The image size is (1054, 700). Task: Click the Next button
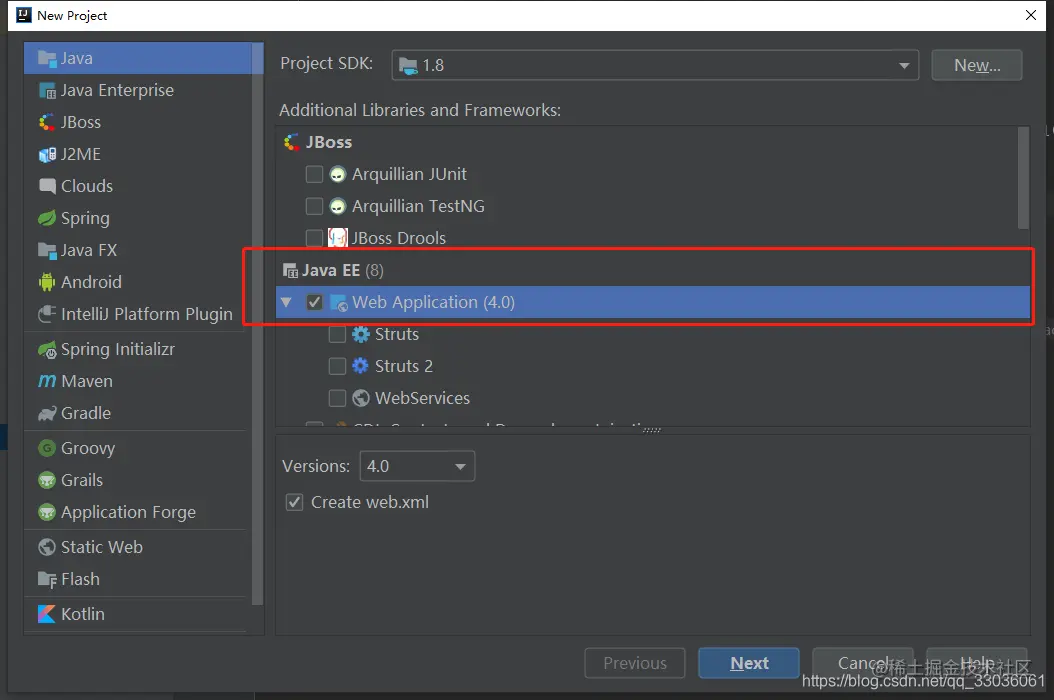pos(749,663)
